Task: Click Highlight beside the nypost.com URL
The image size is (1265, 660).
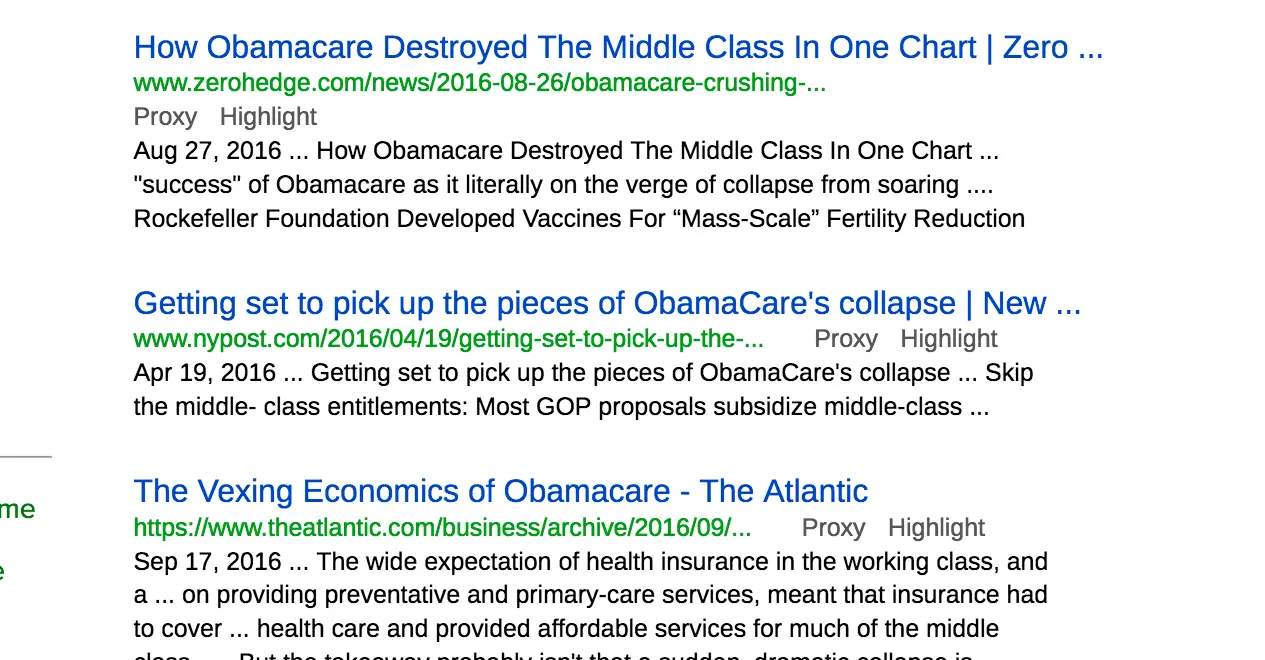Action: 948,339
